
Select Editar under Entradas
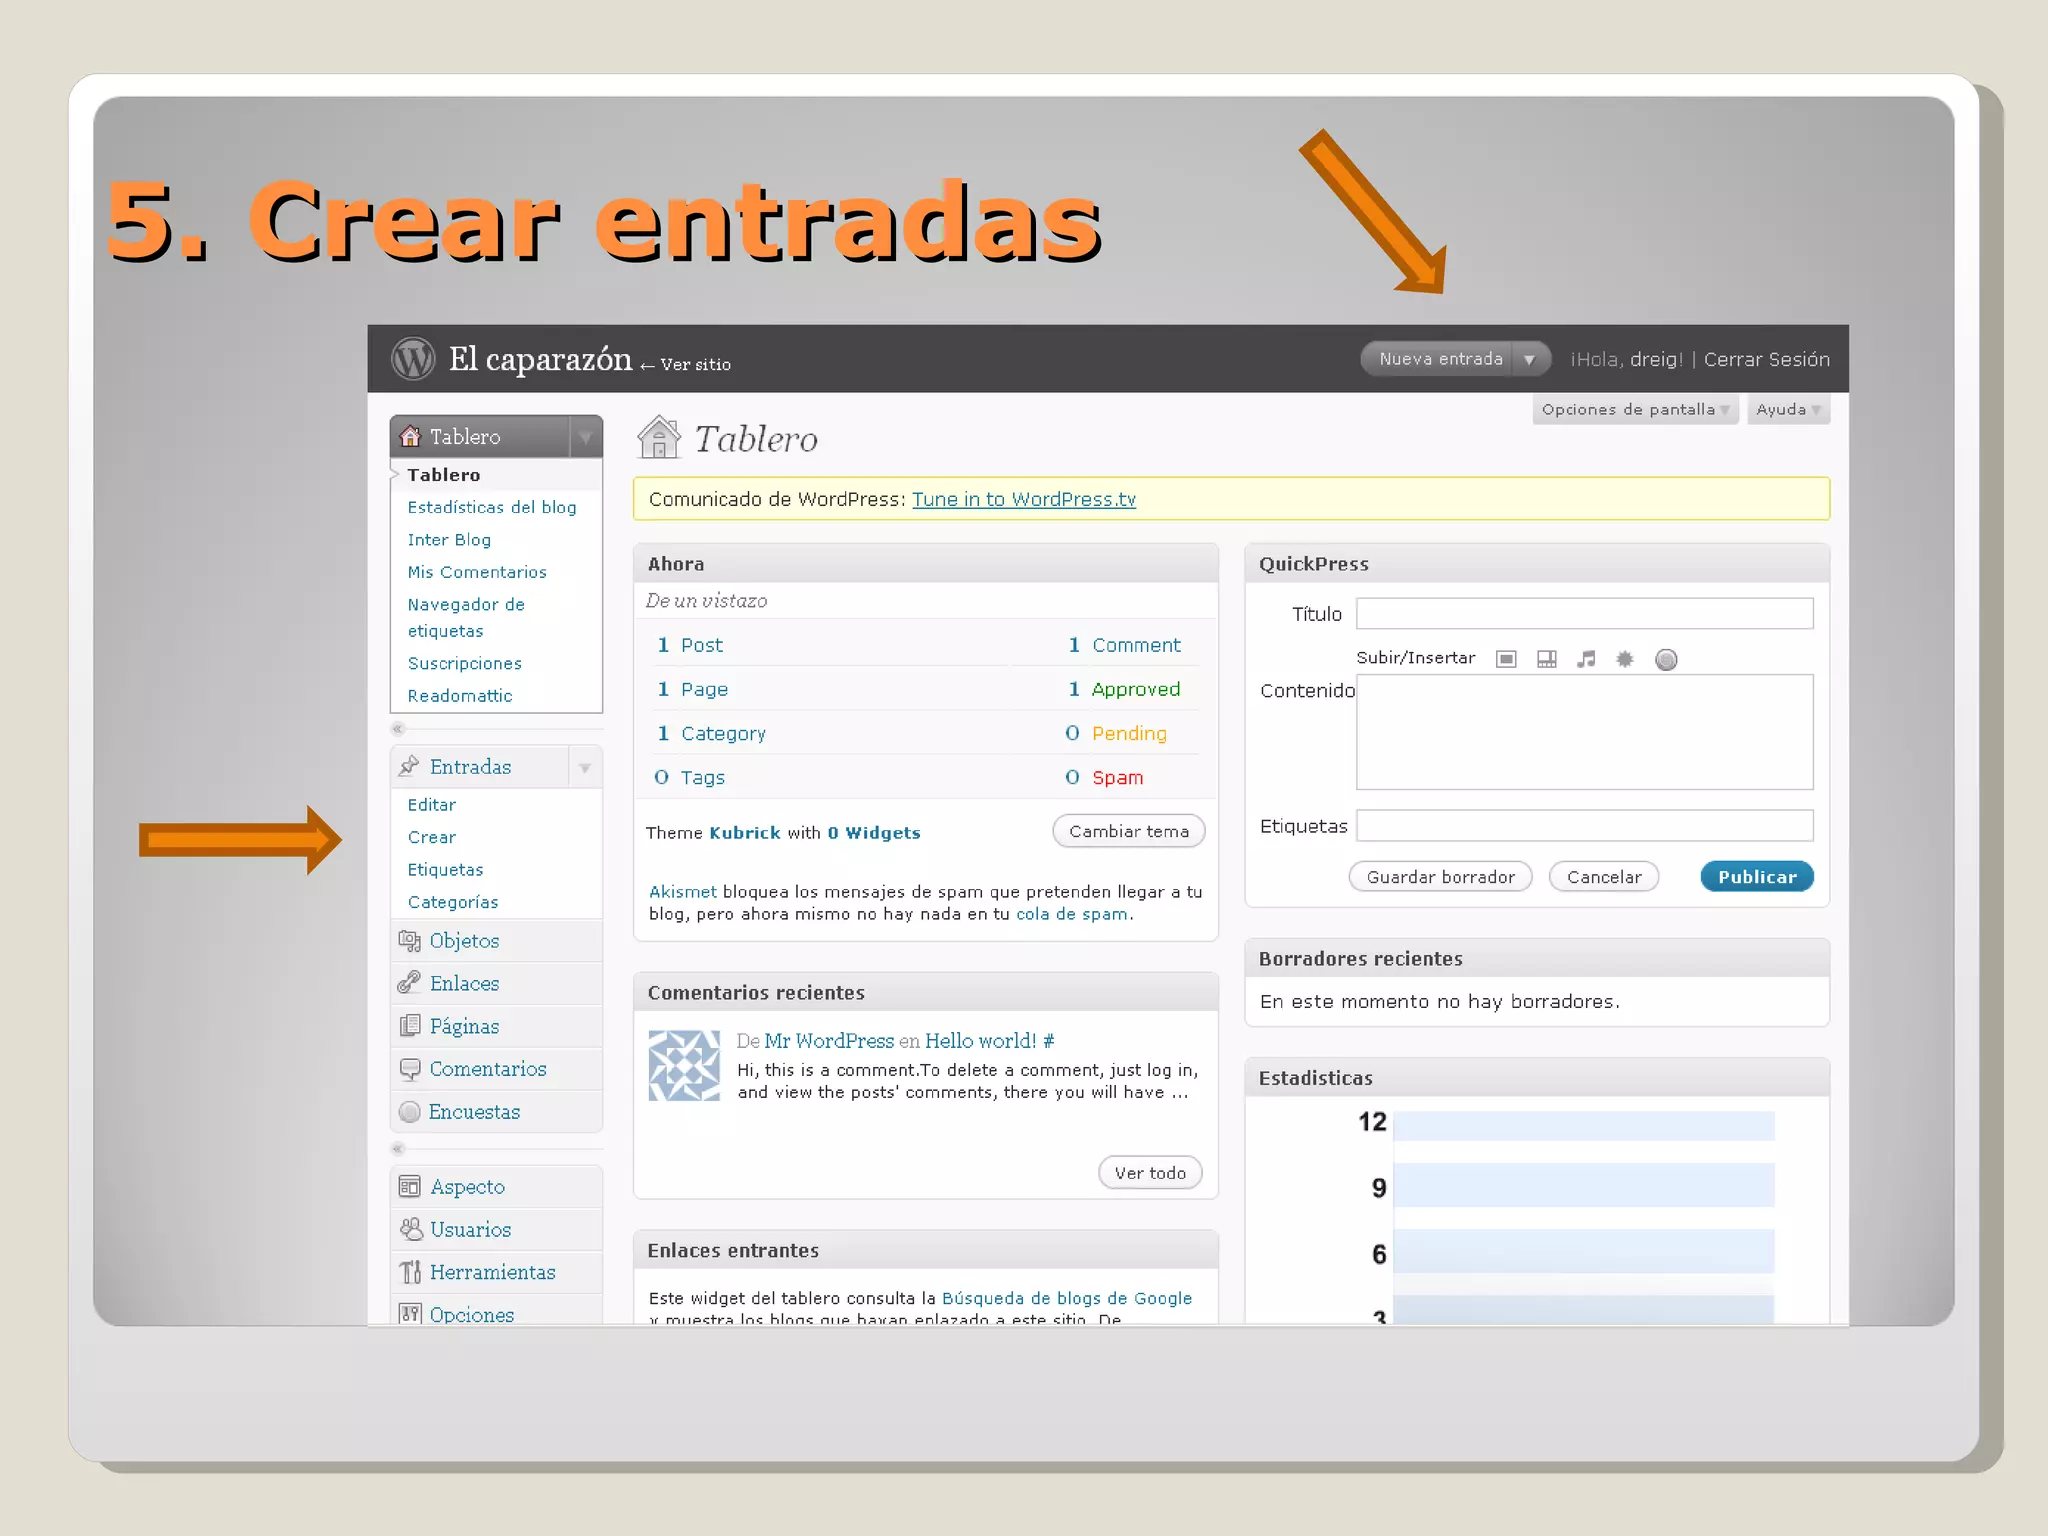click(431, 804)
